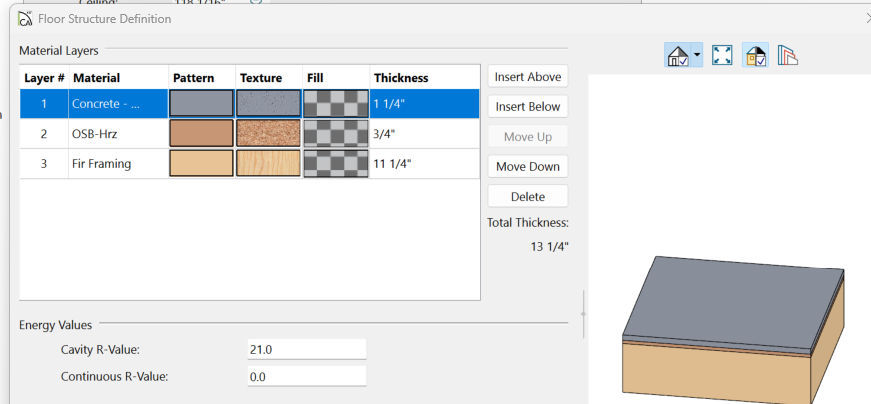Click the stacked layers pages icon
The width and height of the screenshot is (871, 404).
pos(787,56)
